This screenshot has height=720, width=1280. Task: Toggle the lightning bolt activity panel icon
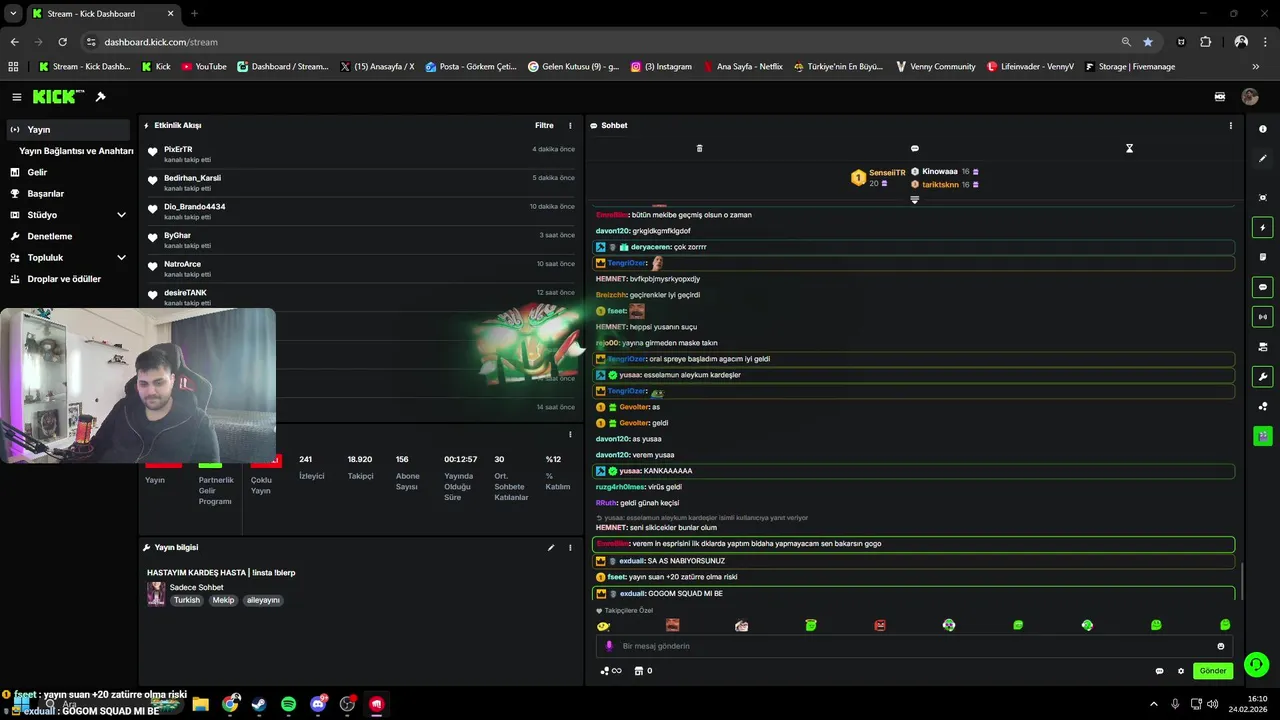(1263, 228)
